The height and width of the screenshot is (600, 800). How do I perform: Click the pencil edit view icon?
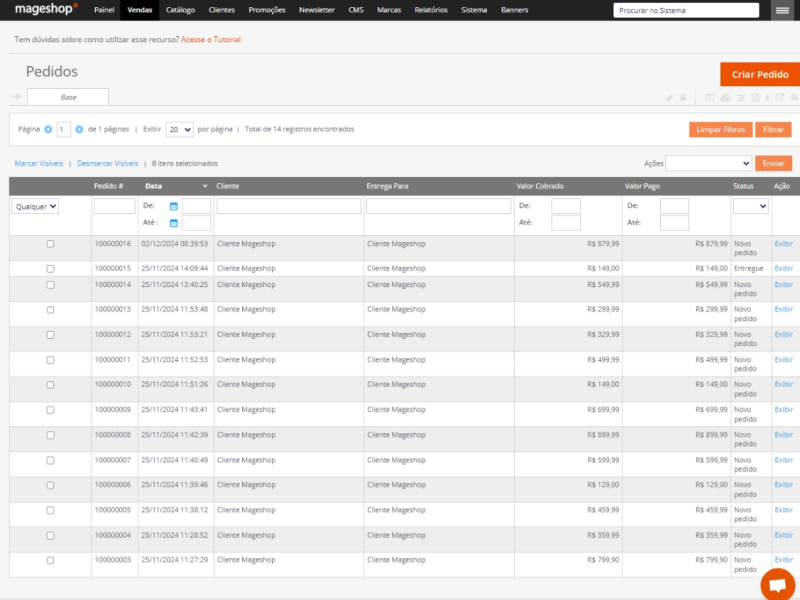tap(669, 97)
